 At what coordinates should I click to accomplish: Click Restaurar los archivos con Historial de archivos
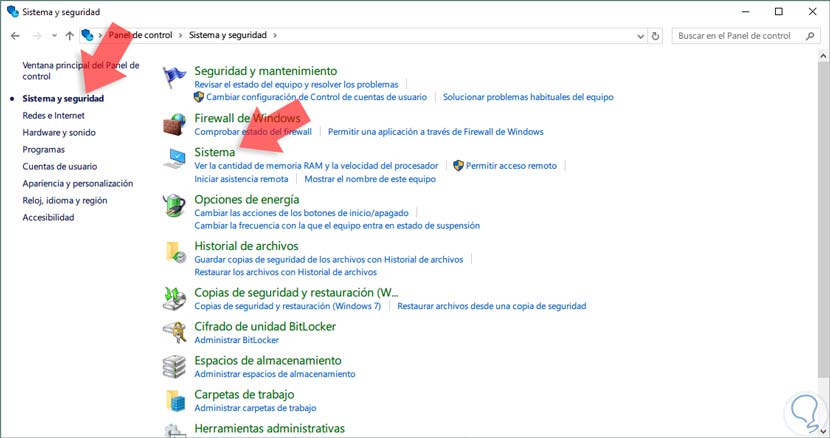(x=286, y=272)
